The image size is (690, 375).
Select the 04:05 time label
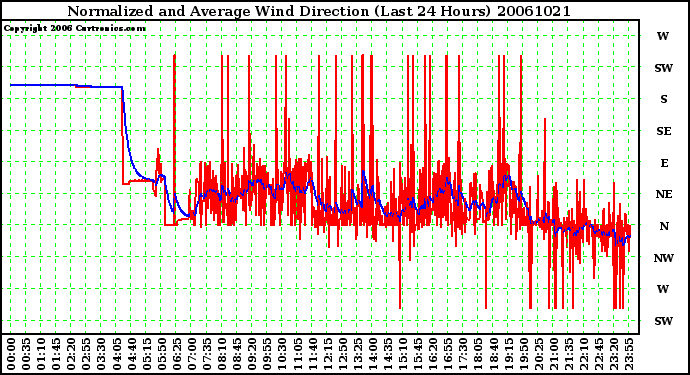coord(116,354)
